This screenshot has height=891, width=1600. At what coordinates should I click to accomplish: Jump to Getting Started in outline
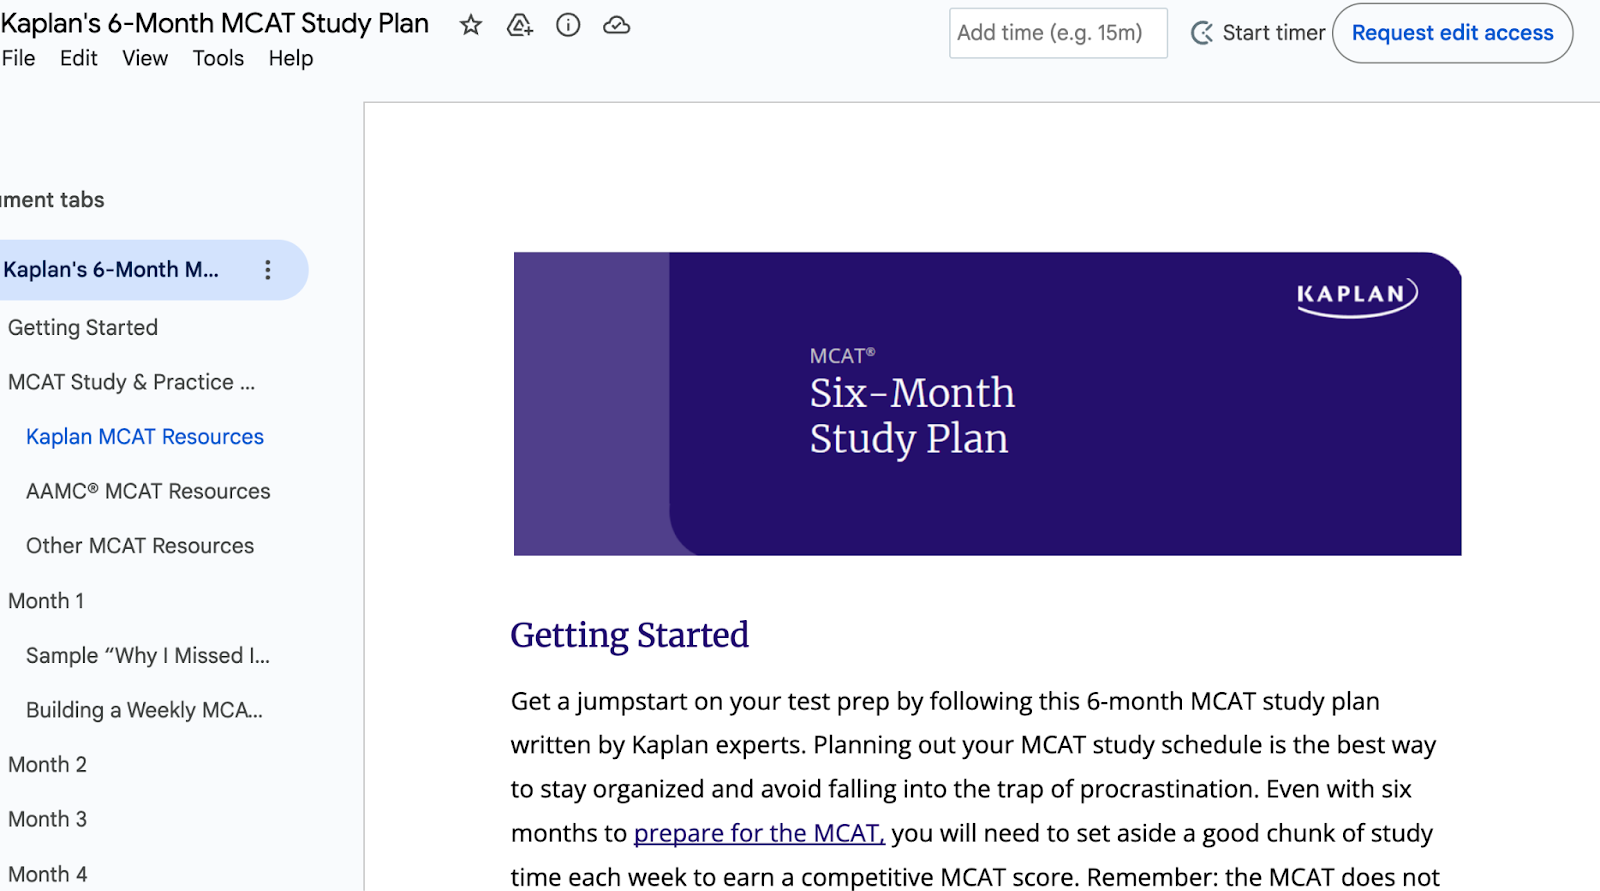[83, 328]
